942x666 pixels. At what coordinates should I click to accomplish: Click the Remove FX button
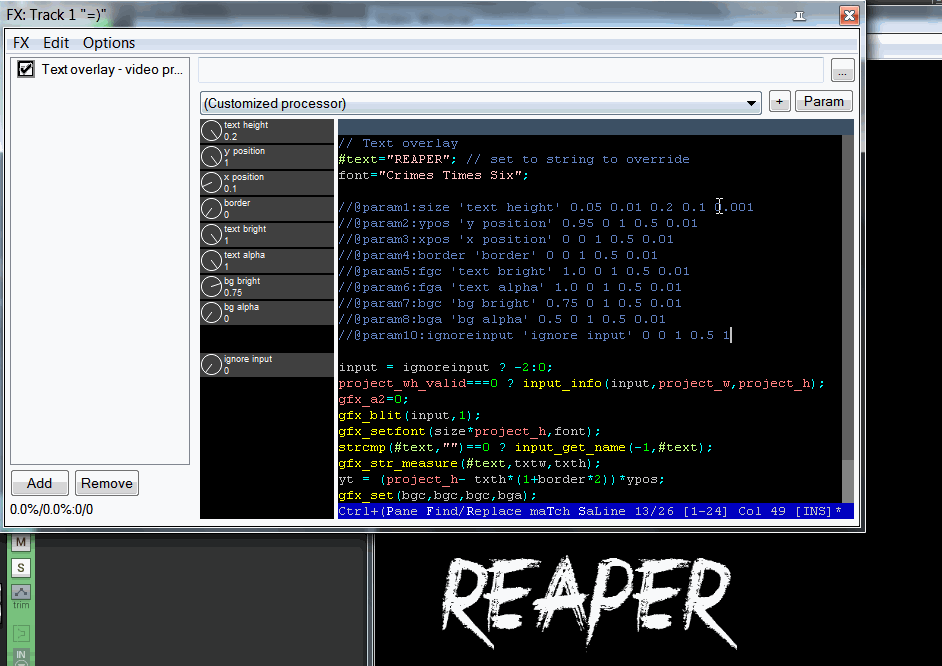tap(107, 483)
